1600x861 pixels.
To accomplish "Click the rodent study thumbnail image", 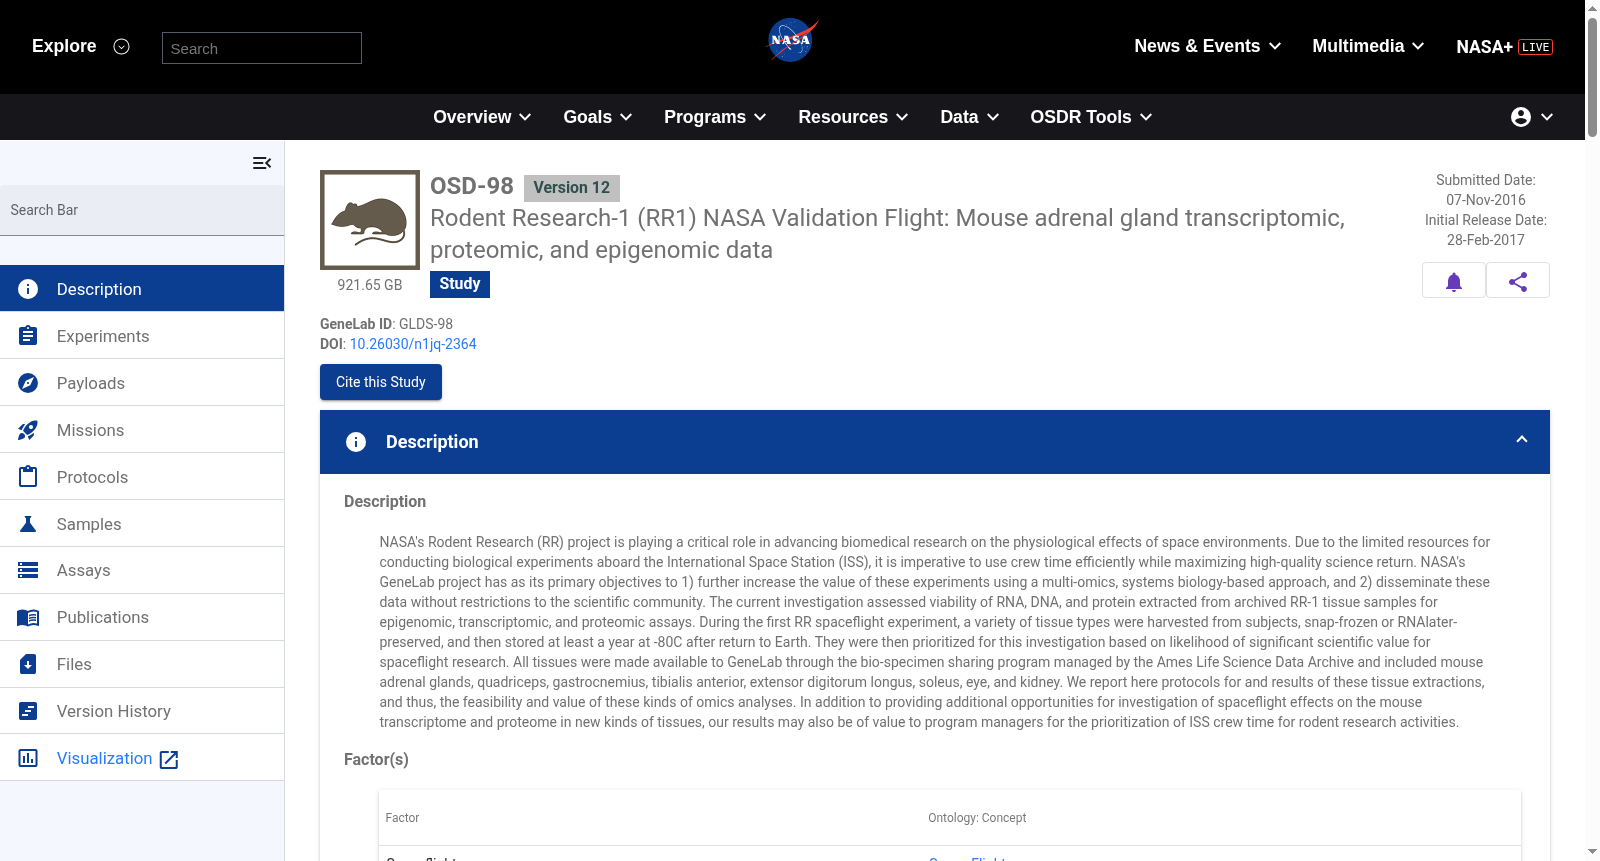I will 370,220.
